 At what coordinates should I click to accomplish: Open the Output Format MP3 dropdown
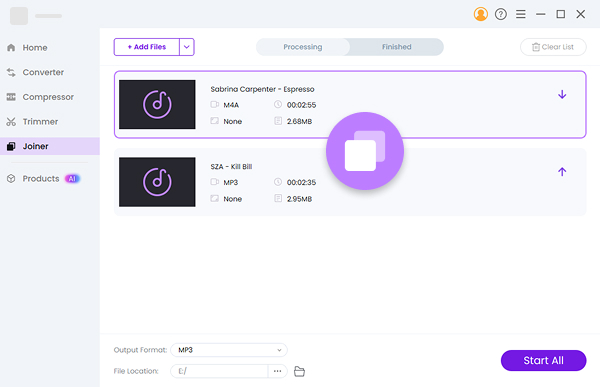[x=229, y=350]
